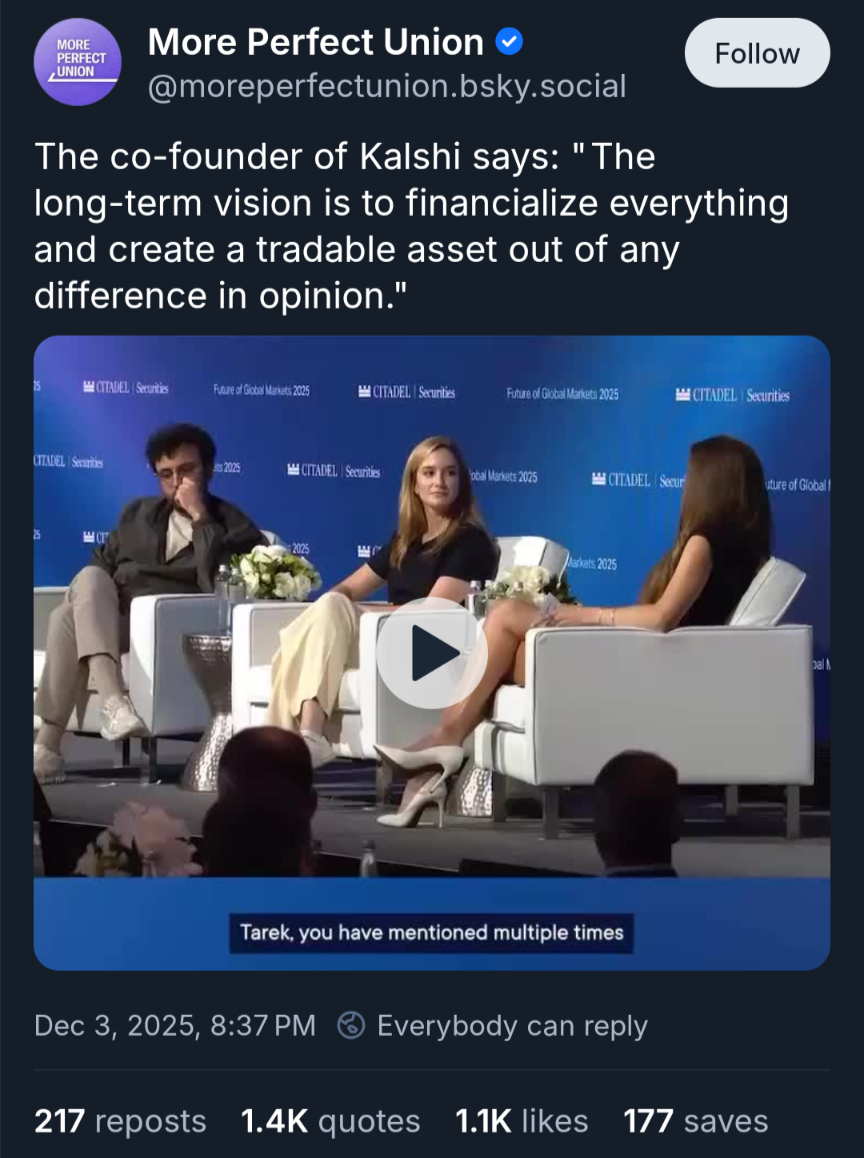Click the More Perfect Union profile avatar

(78, 62)
